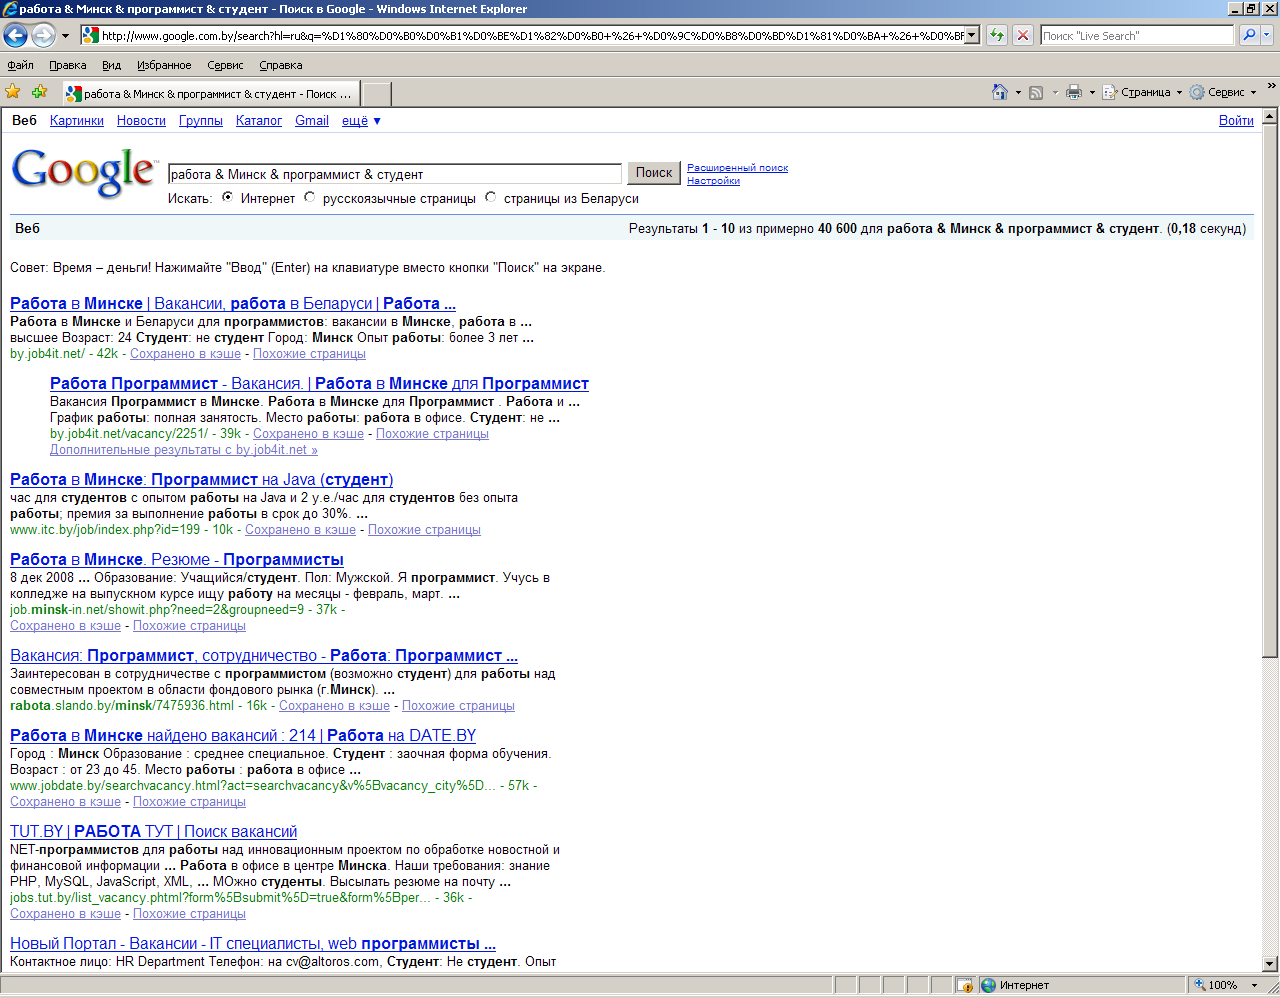This screenshot has height=998, width=1280.
Task: Click the Live Search magnifier button
Action: click(x=1249, y=35)
